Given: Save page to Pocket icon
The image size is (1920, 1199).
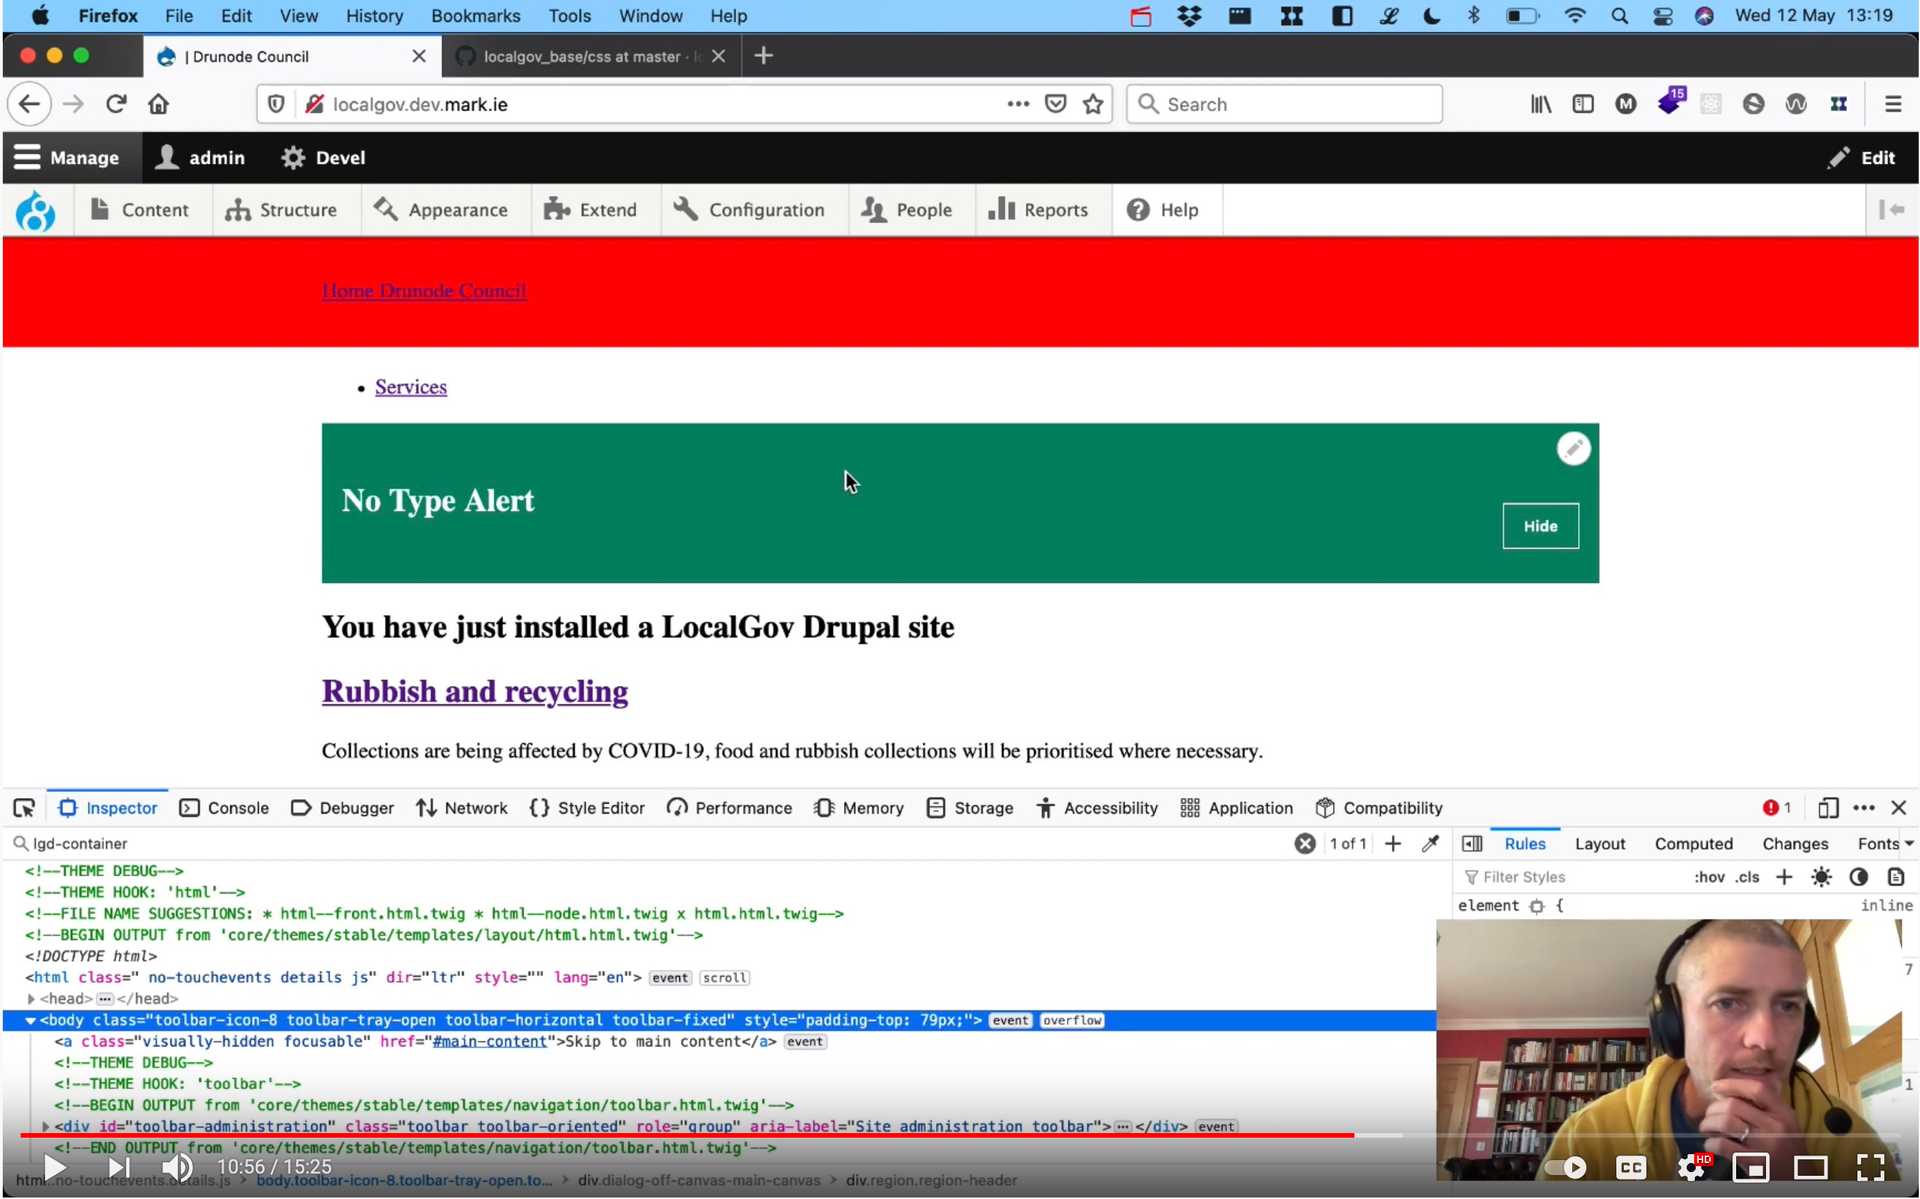Looking at the screenshot, I should [x=1056, y=104].
